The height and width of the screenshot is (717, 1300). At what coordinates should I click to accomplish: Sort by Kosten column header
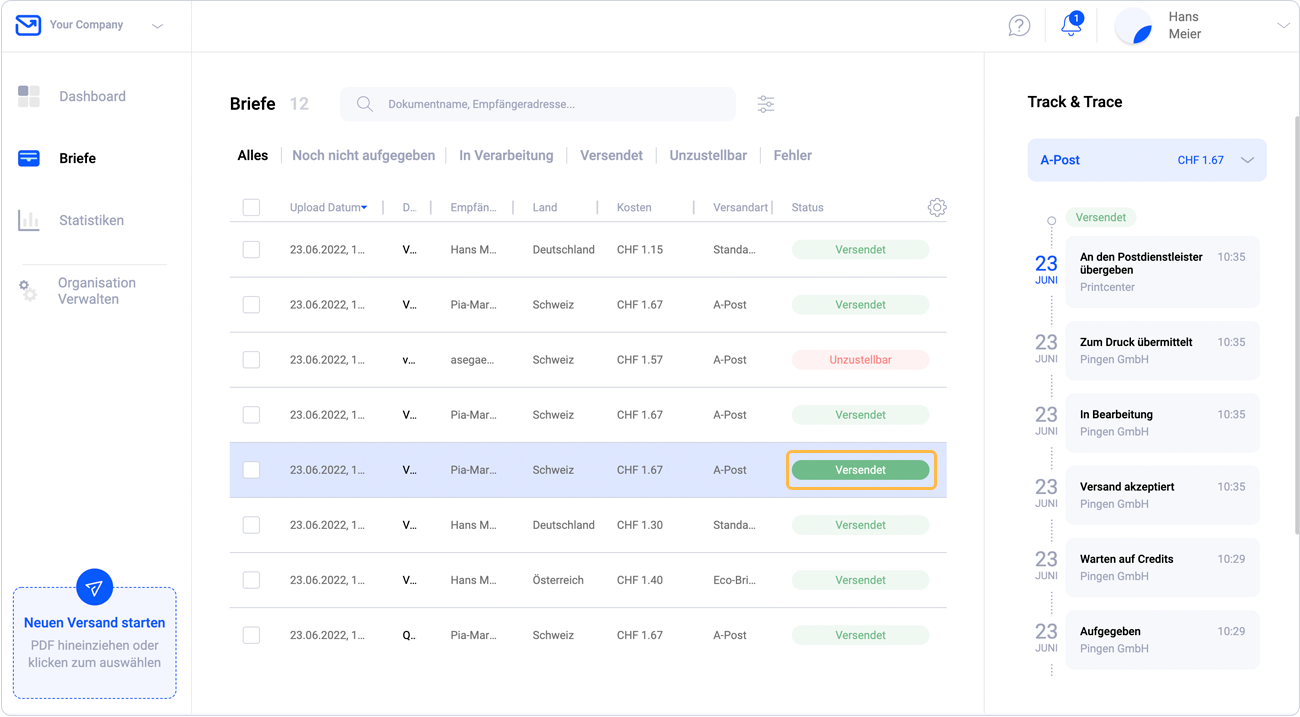click(x=634, y=207)
